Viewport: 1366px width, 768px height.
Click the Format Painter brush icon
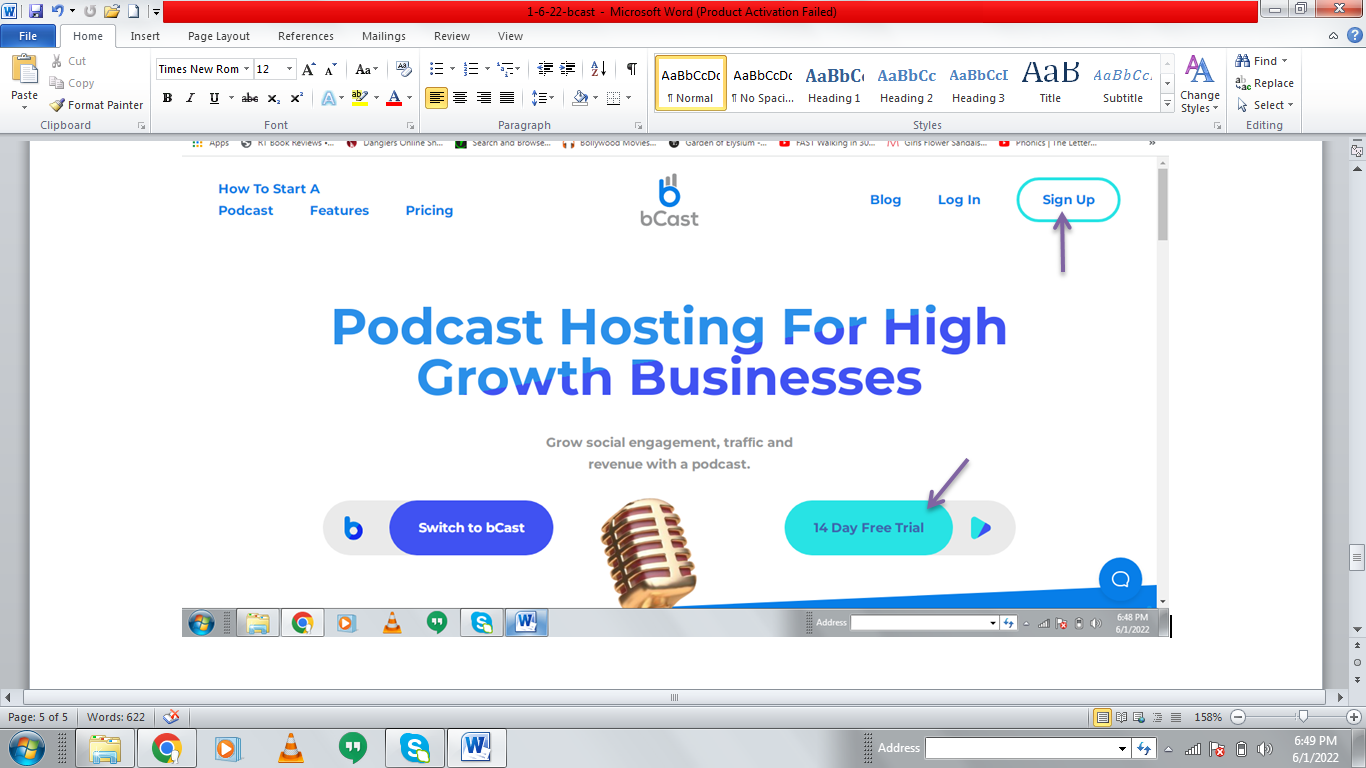tap(57, 105)
